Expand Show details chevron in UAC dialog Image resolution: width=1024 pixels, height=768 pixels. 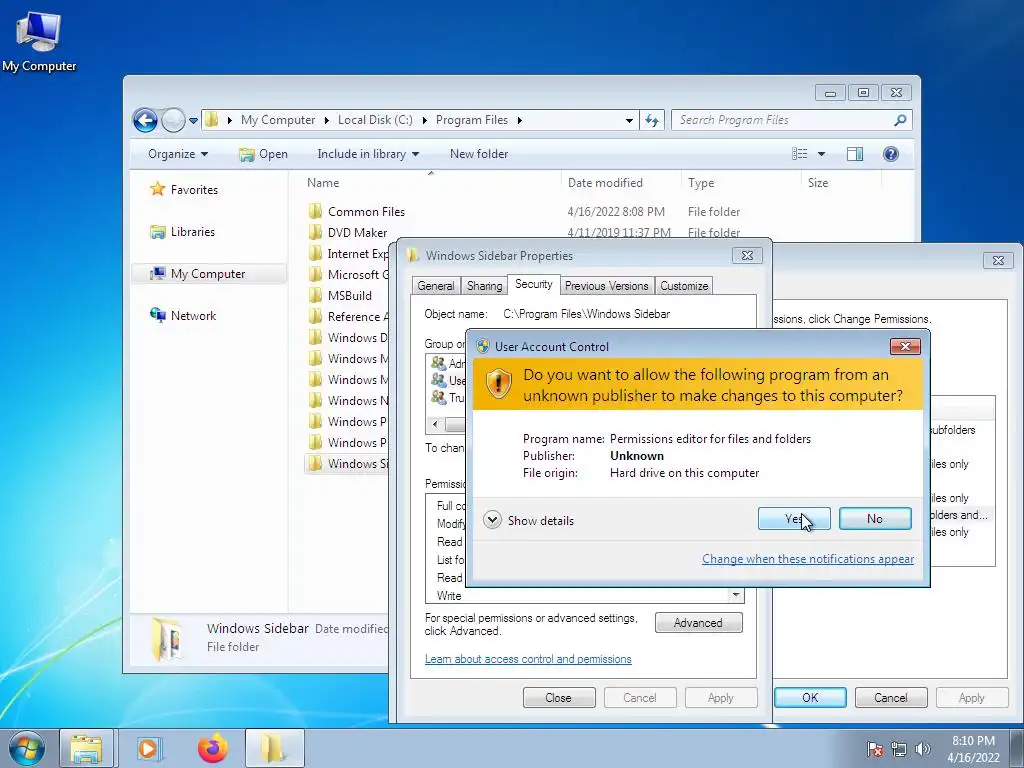coord(492,520)
